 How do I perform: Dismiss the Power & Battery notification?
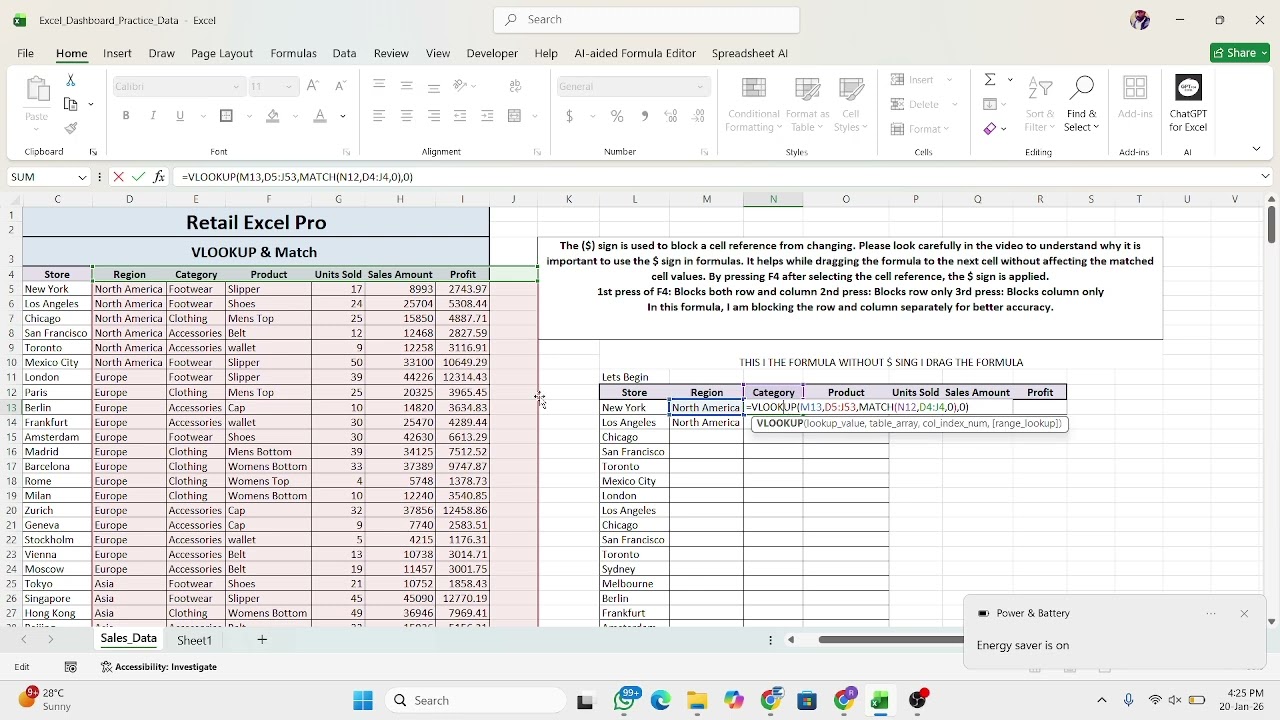pos(1244,613)
